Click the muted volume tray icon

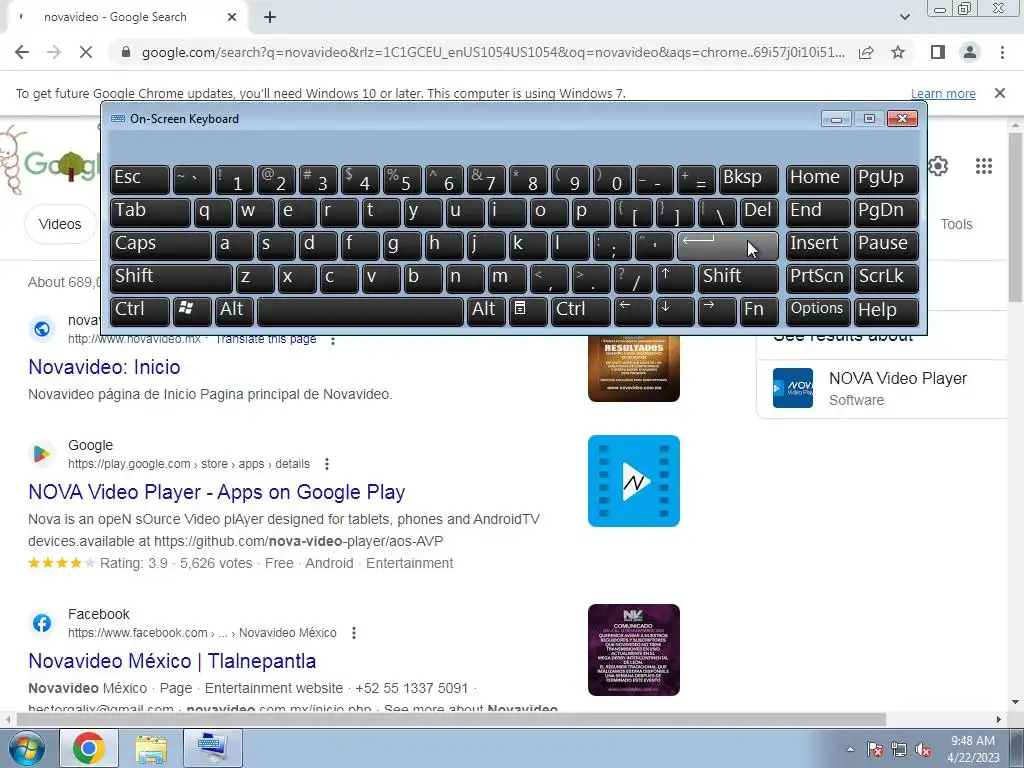923,750
